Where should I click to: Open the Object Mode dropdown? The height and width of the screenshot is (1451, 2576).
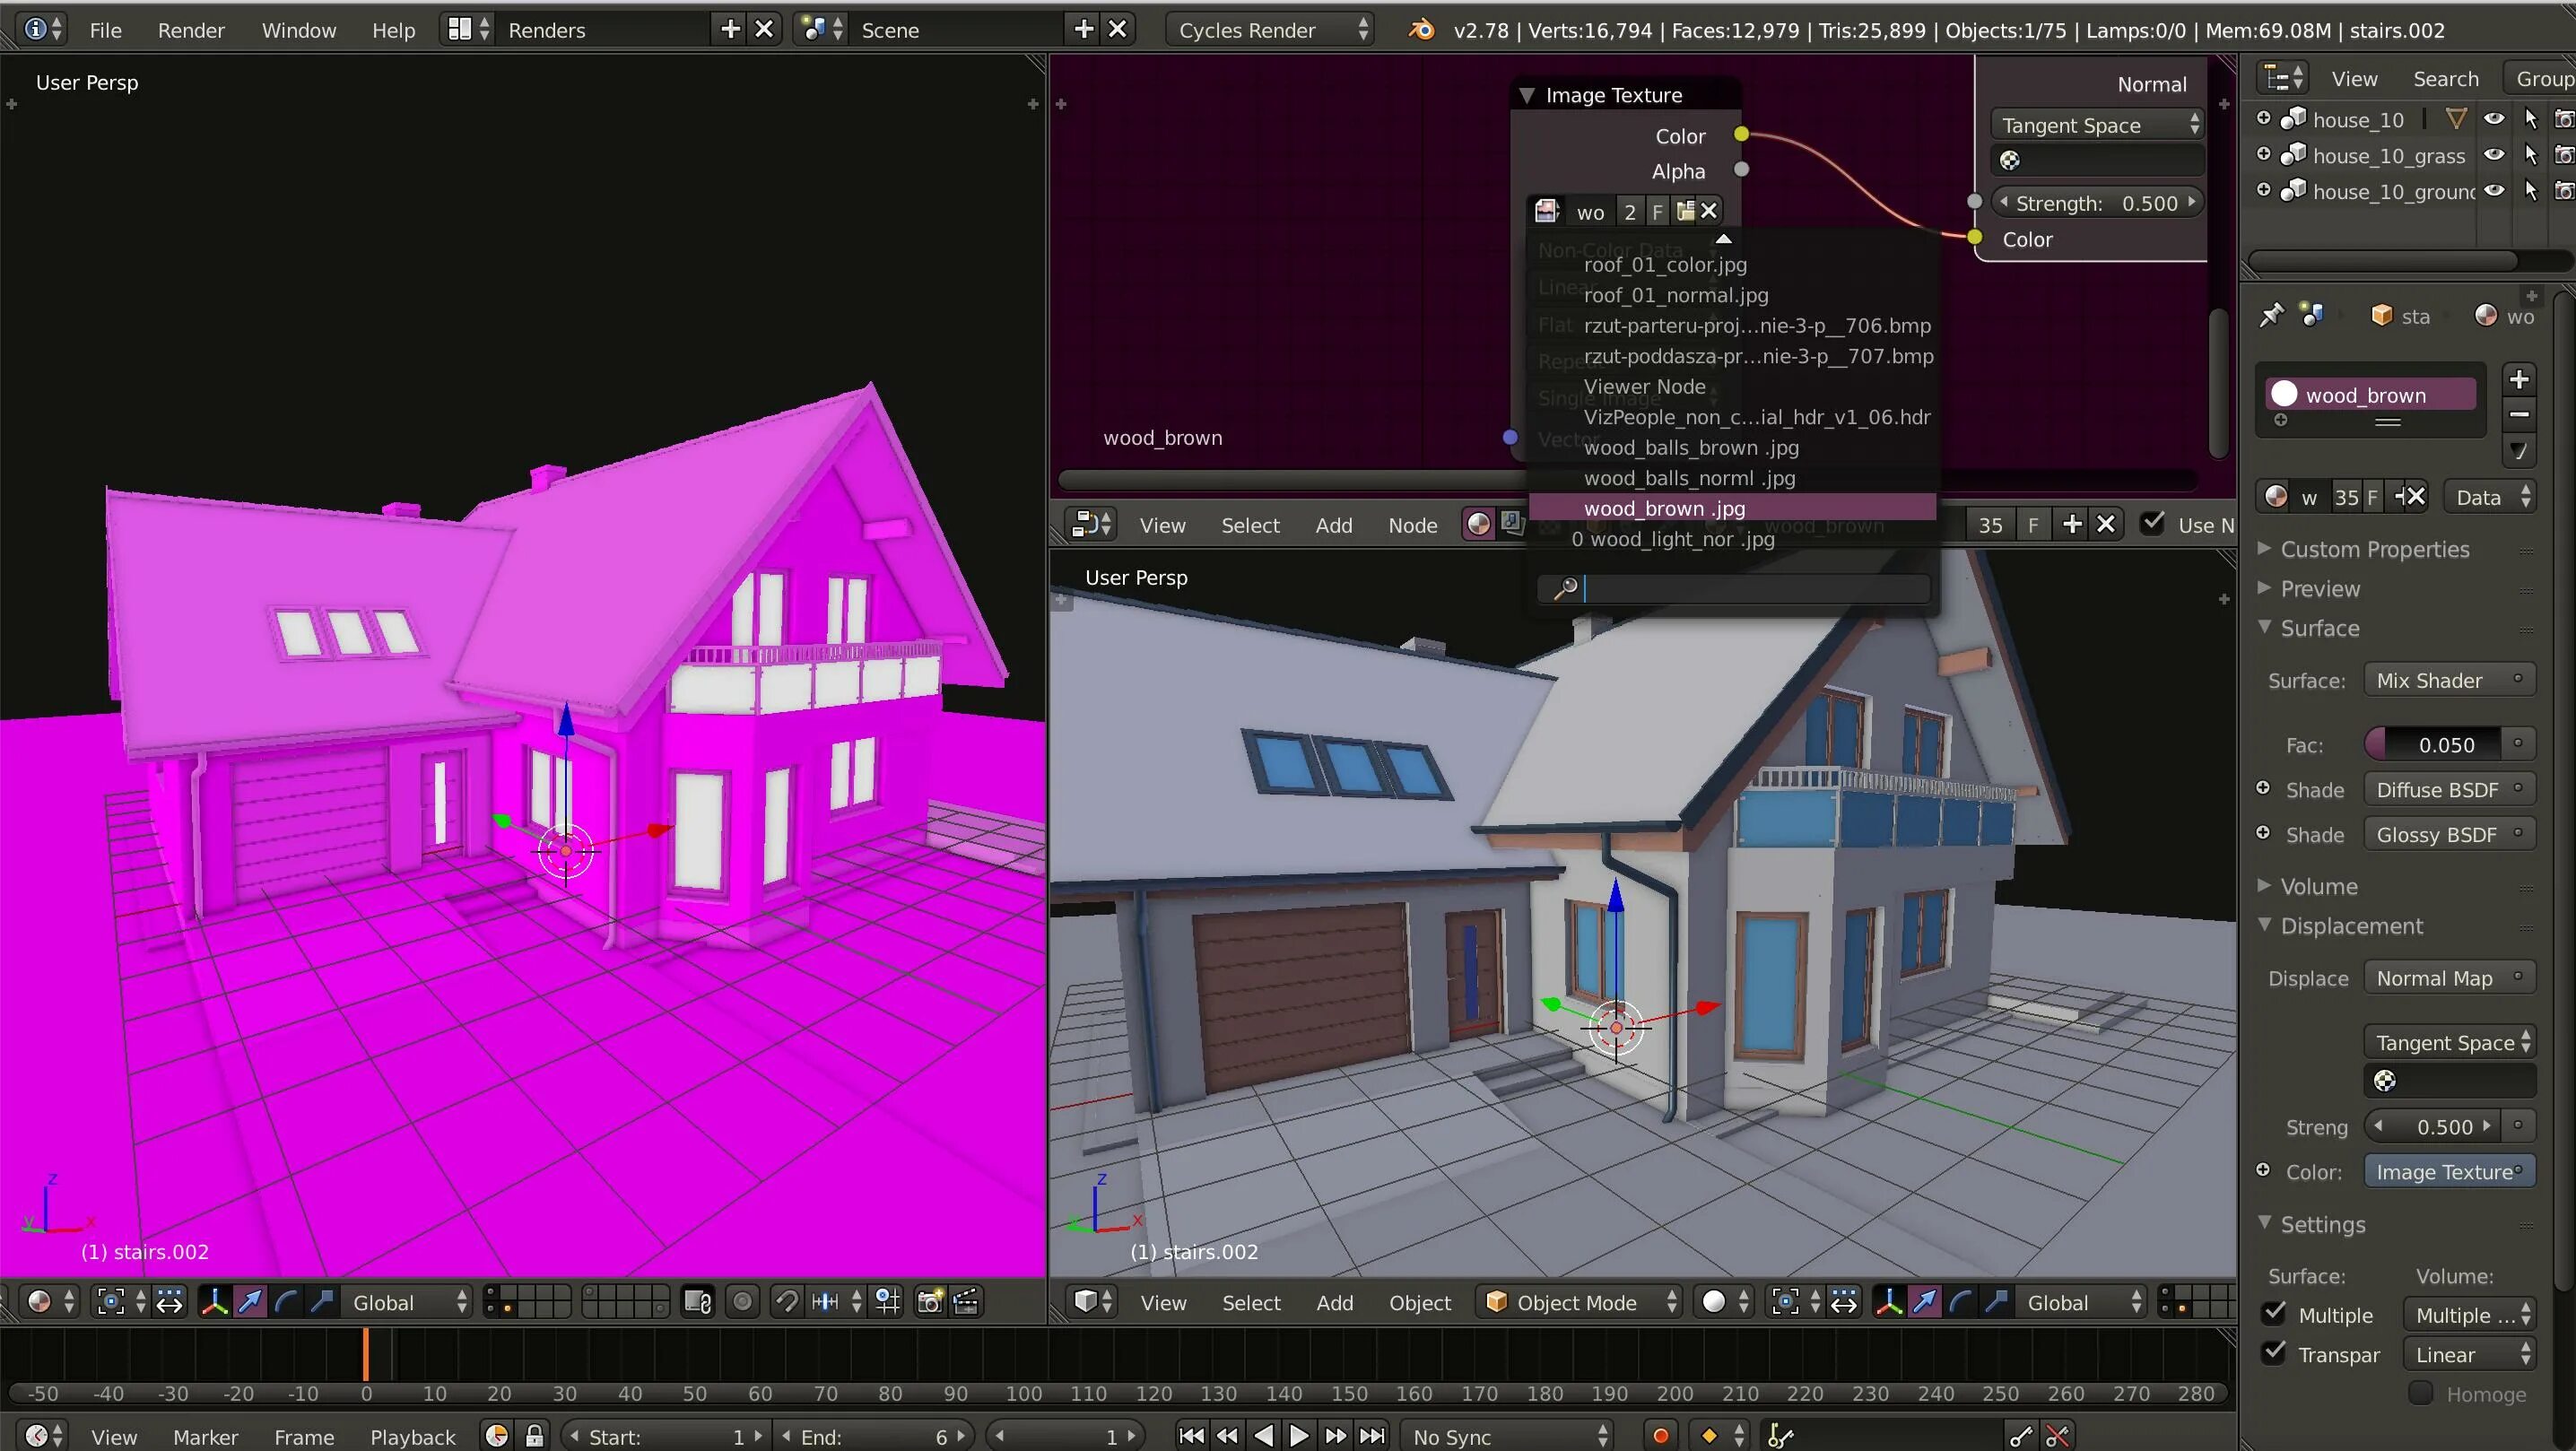point(1577,1302)
